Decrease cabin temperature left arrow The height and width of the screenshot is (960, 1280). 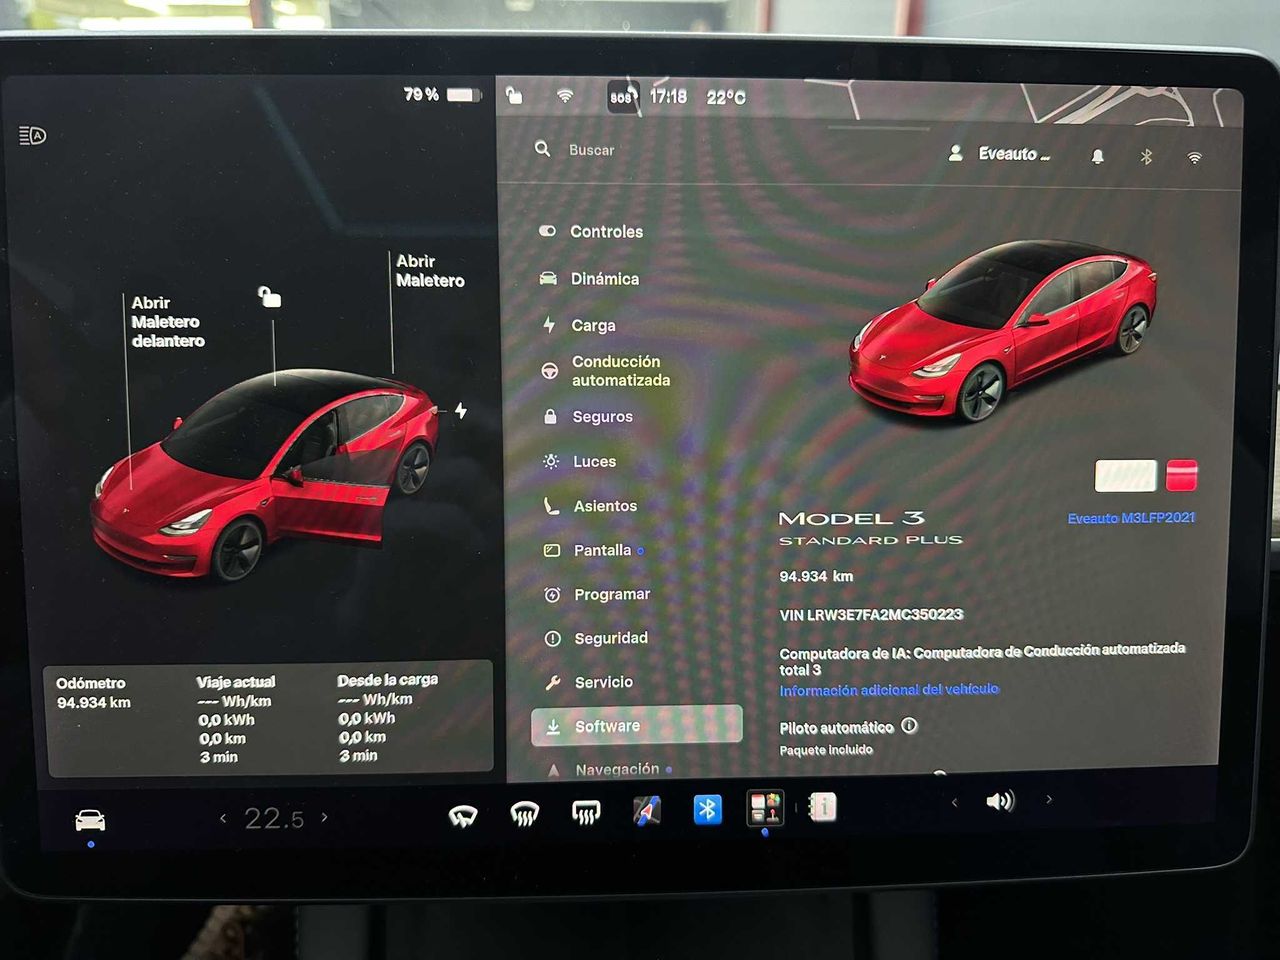coord(223,818)
